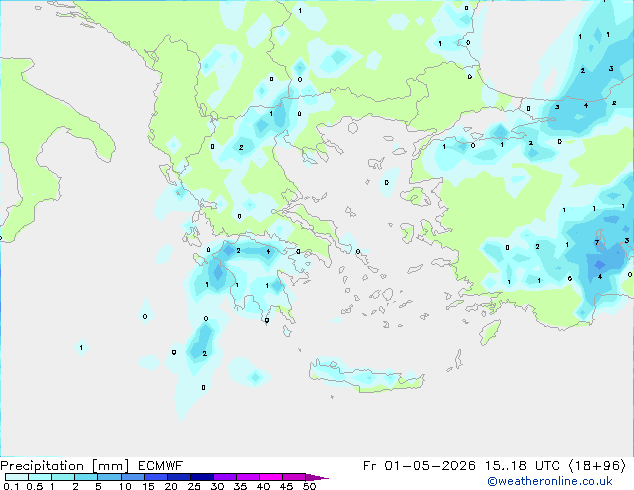The height and width of the screenshot is (490, 634).
Task: Click the 45–50 mm legend color box
Action: [294, 477]
